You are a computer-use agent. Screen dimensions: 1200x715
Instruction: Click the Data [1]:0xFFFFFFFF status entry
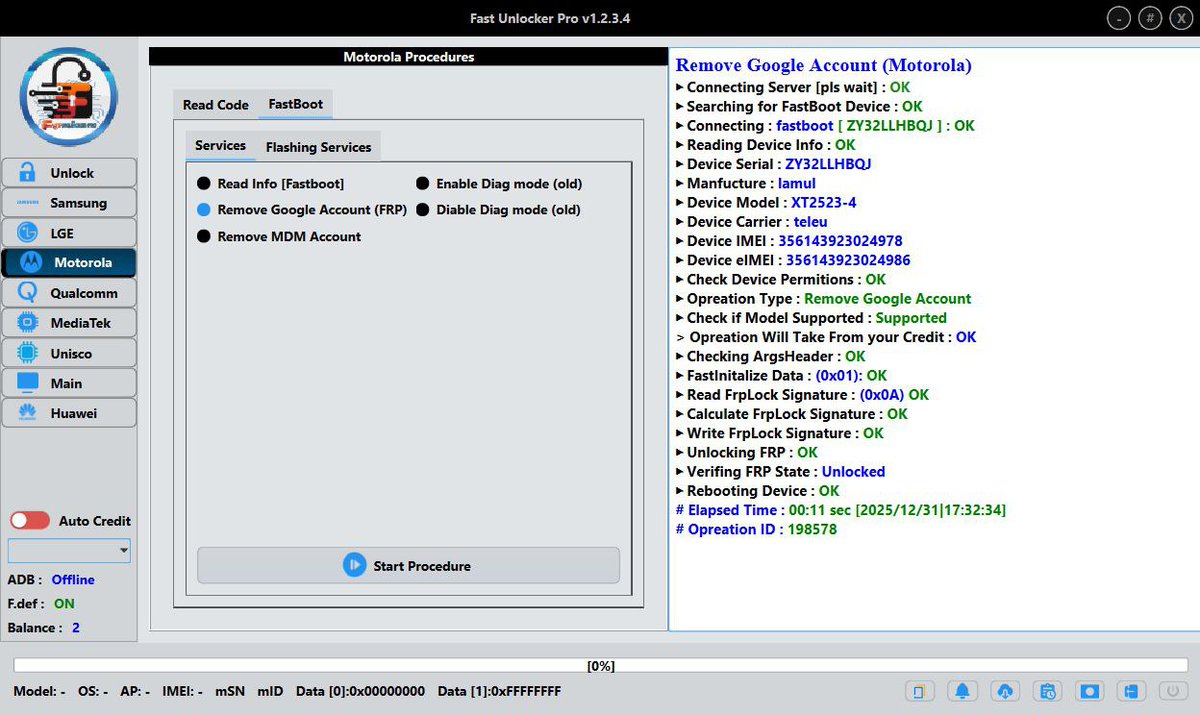[499, 691]
